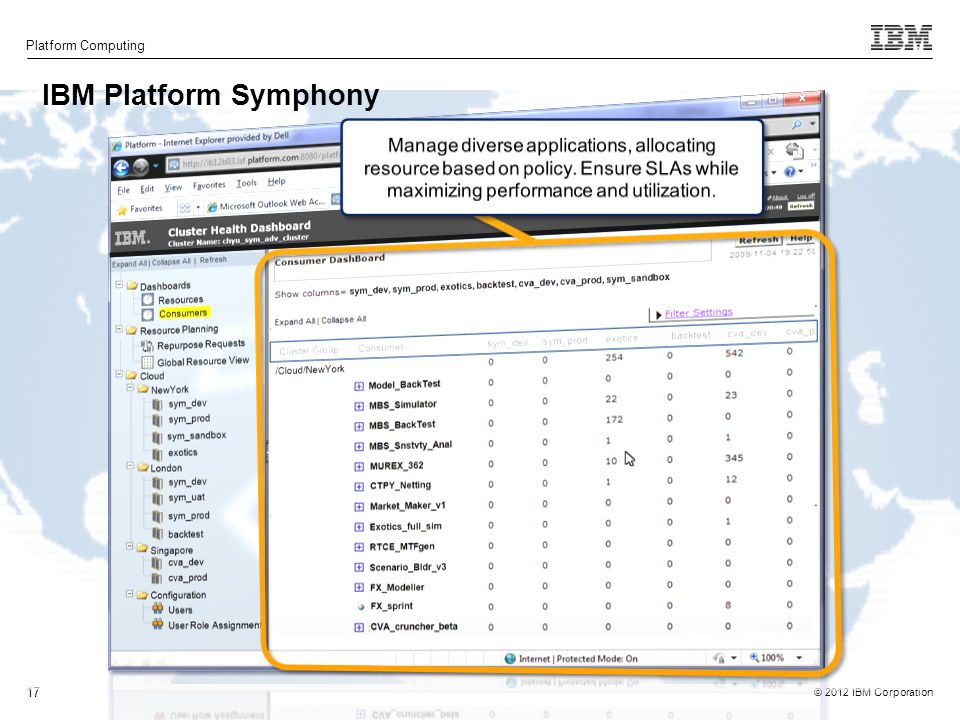Screen dimensions: 960x720
Task: Expand the CVA_cruncher_beta row
Action: [359, 628]
